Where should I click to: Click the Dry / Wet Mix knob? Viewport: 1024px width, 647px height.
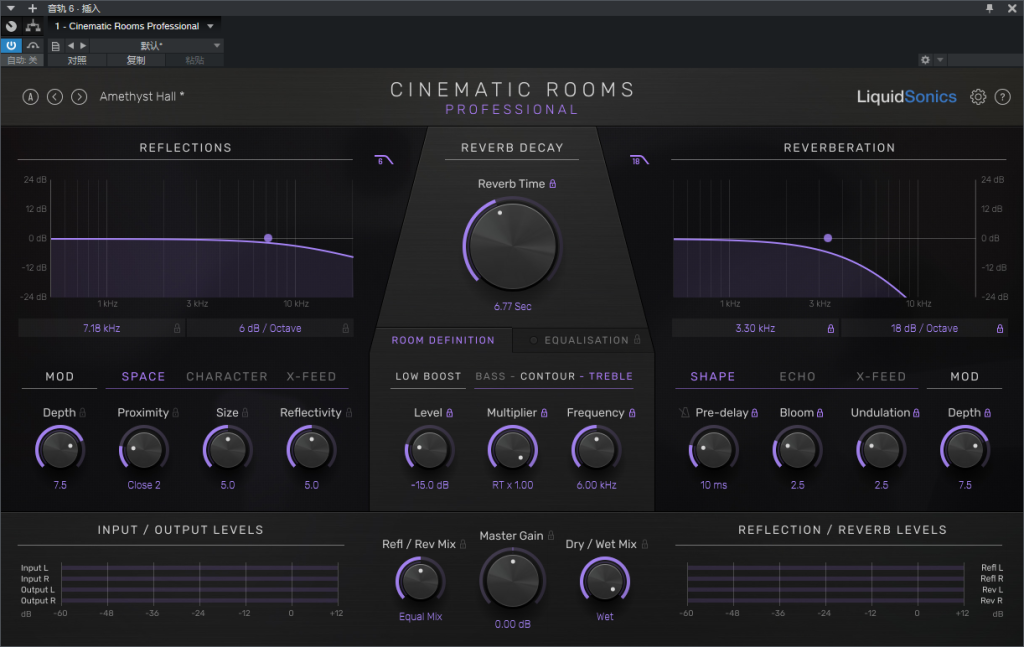coord(605,581)
